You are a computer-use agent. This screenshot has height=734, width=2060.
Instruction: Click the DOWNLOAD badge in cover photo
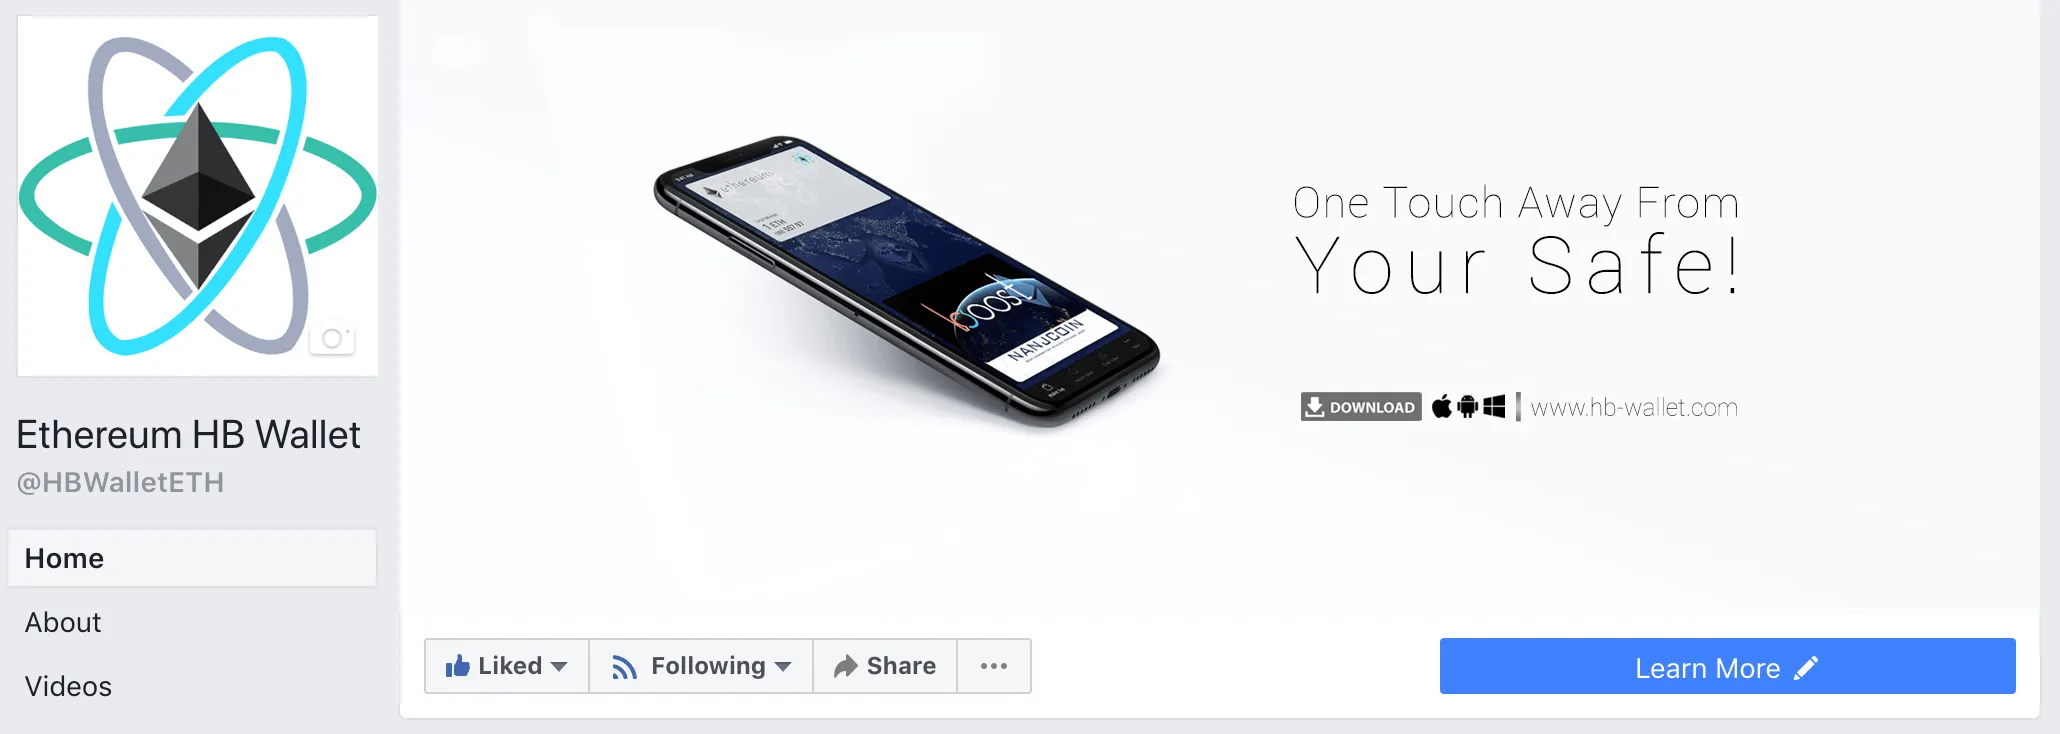(x=1361, y=407)
